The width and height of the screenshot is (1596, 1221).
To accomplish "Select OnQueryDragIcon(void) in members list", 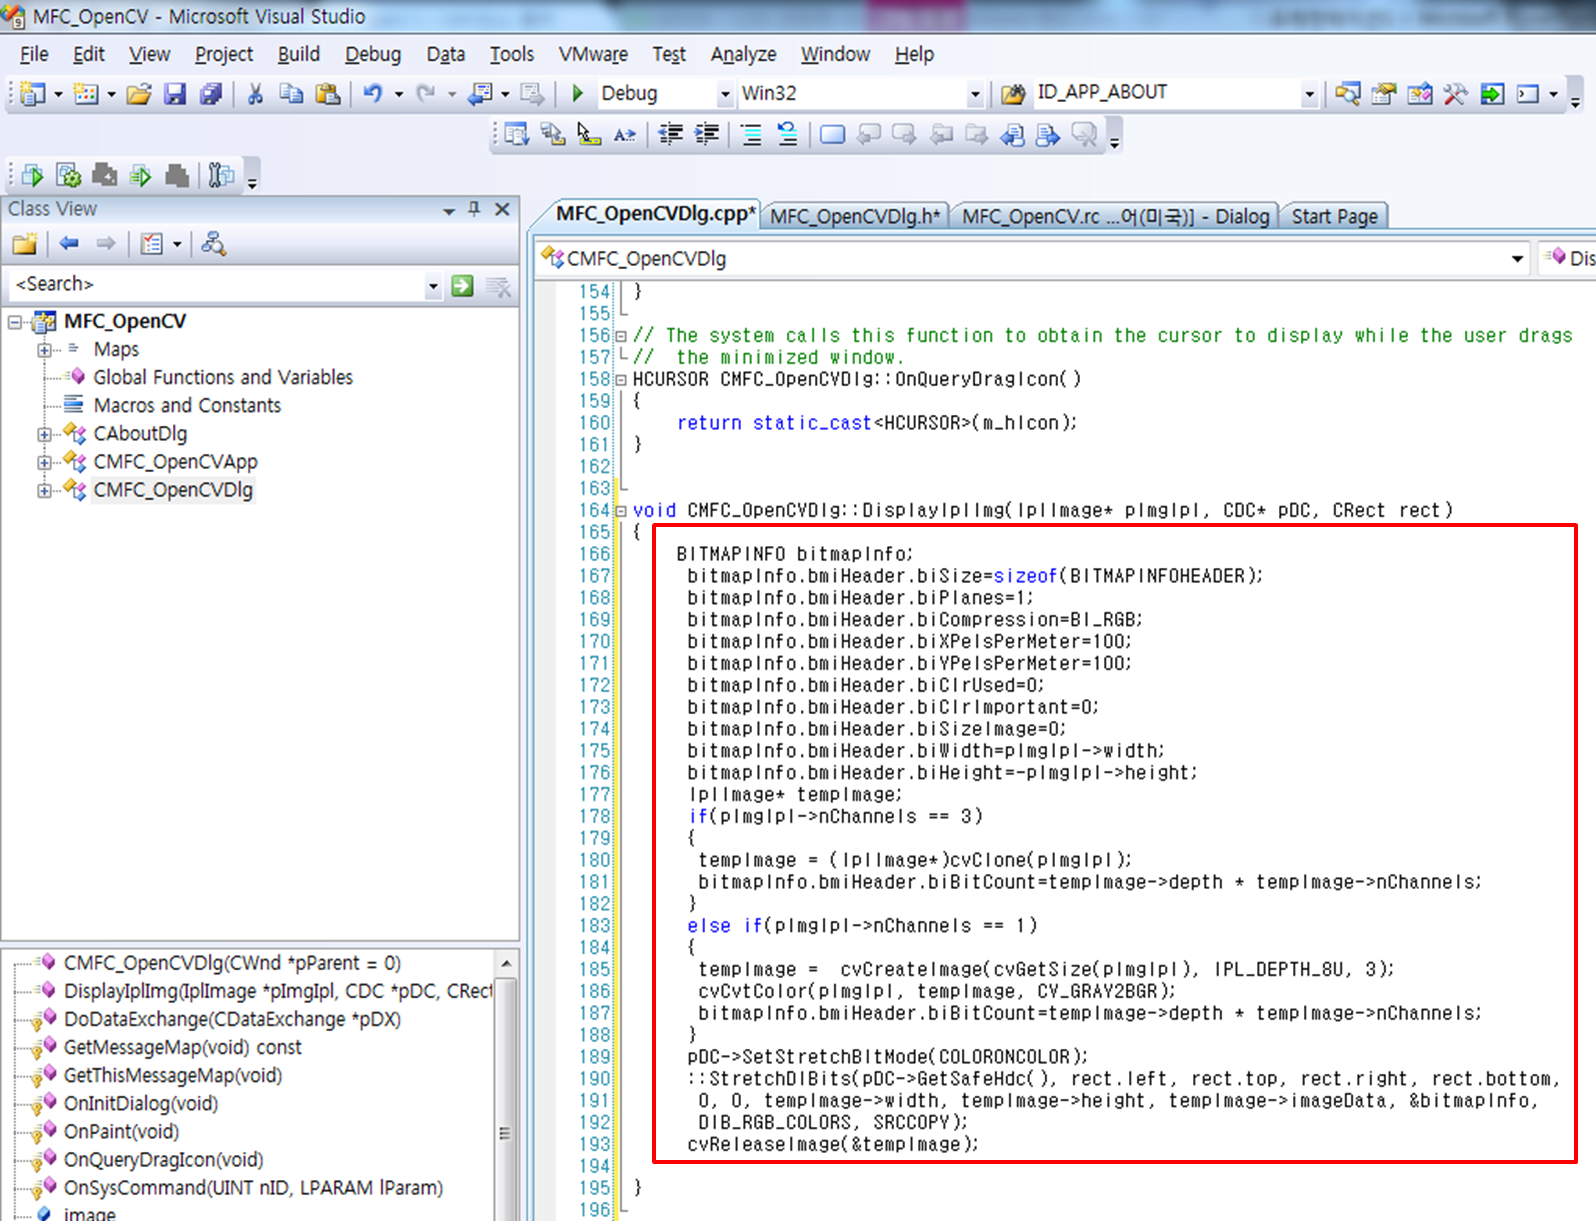I will click(163, 1160).
